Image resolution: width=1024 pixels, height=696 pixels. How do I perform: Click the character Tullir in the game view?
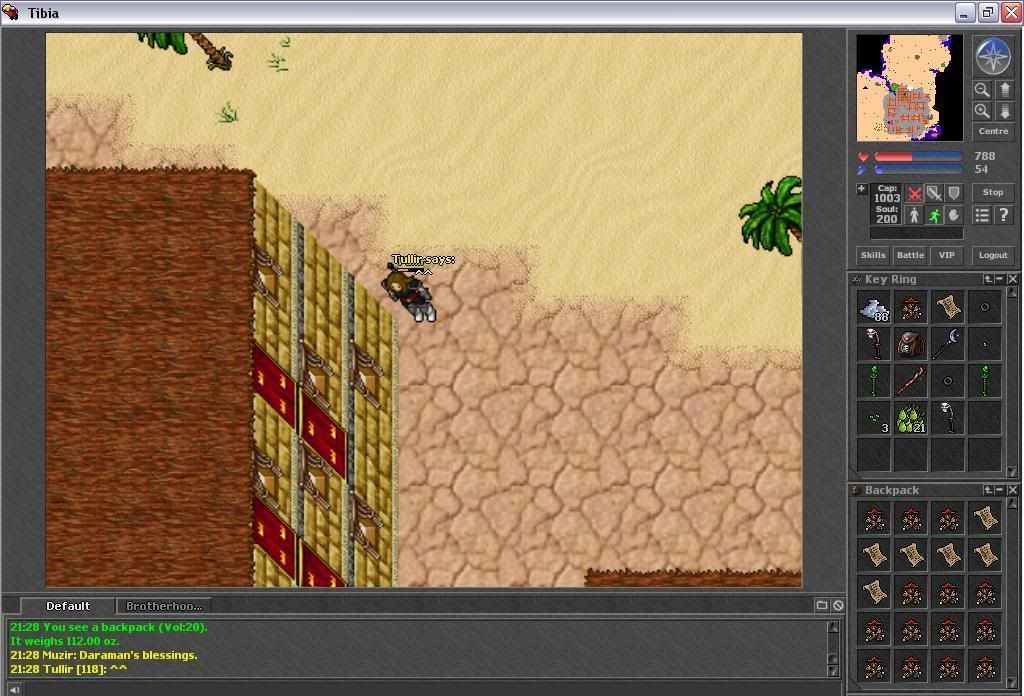tap(409, 295)
